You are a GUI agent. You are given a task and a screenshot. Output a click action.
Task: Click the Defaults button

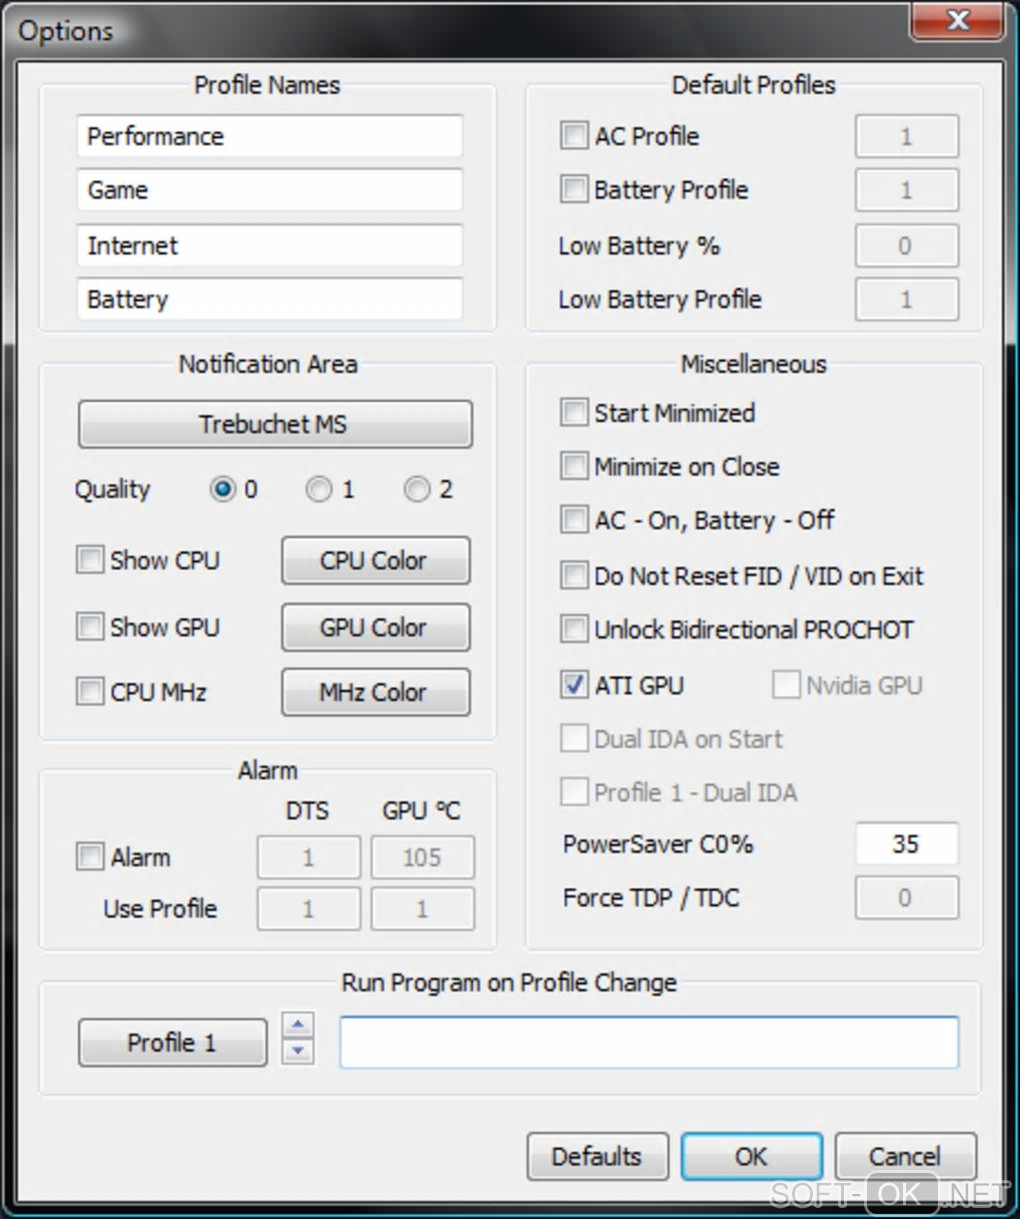(x=598, y=1157)
